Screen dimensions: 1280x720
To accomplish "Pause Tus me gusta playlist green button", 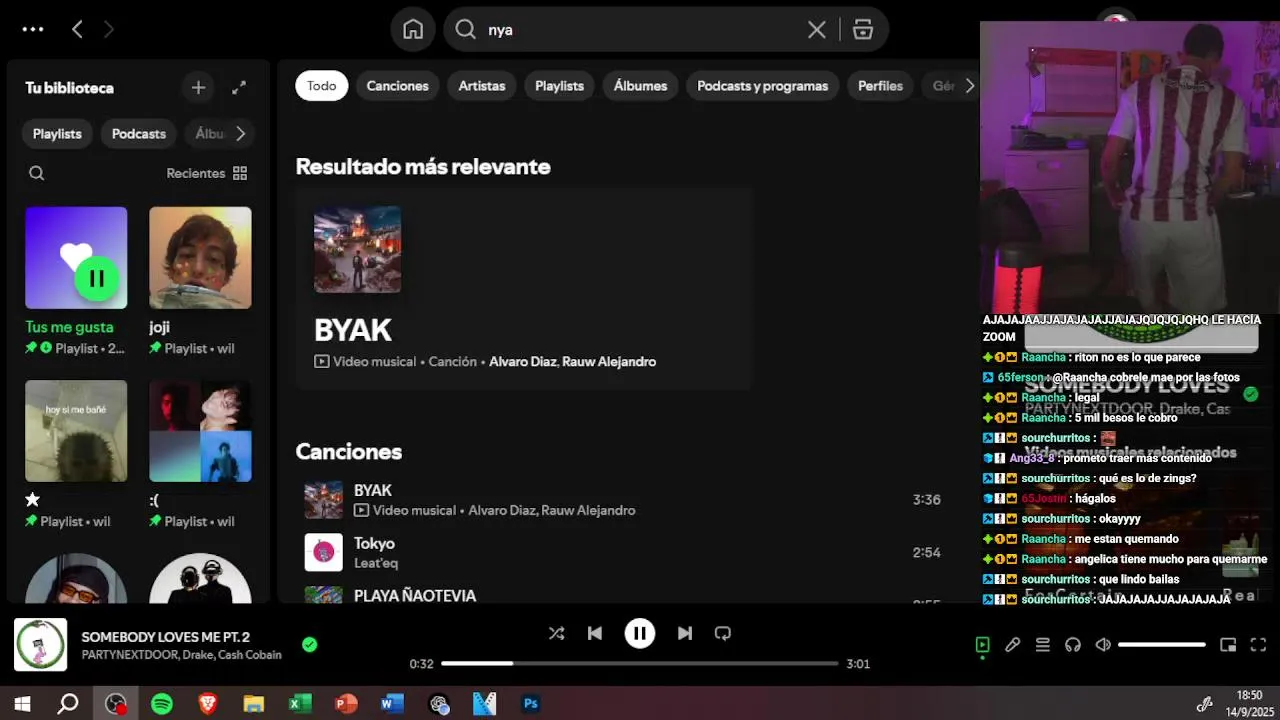I will tap(97, 279).
